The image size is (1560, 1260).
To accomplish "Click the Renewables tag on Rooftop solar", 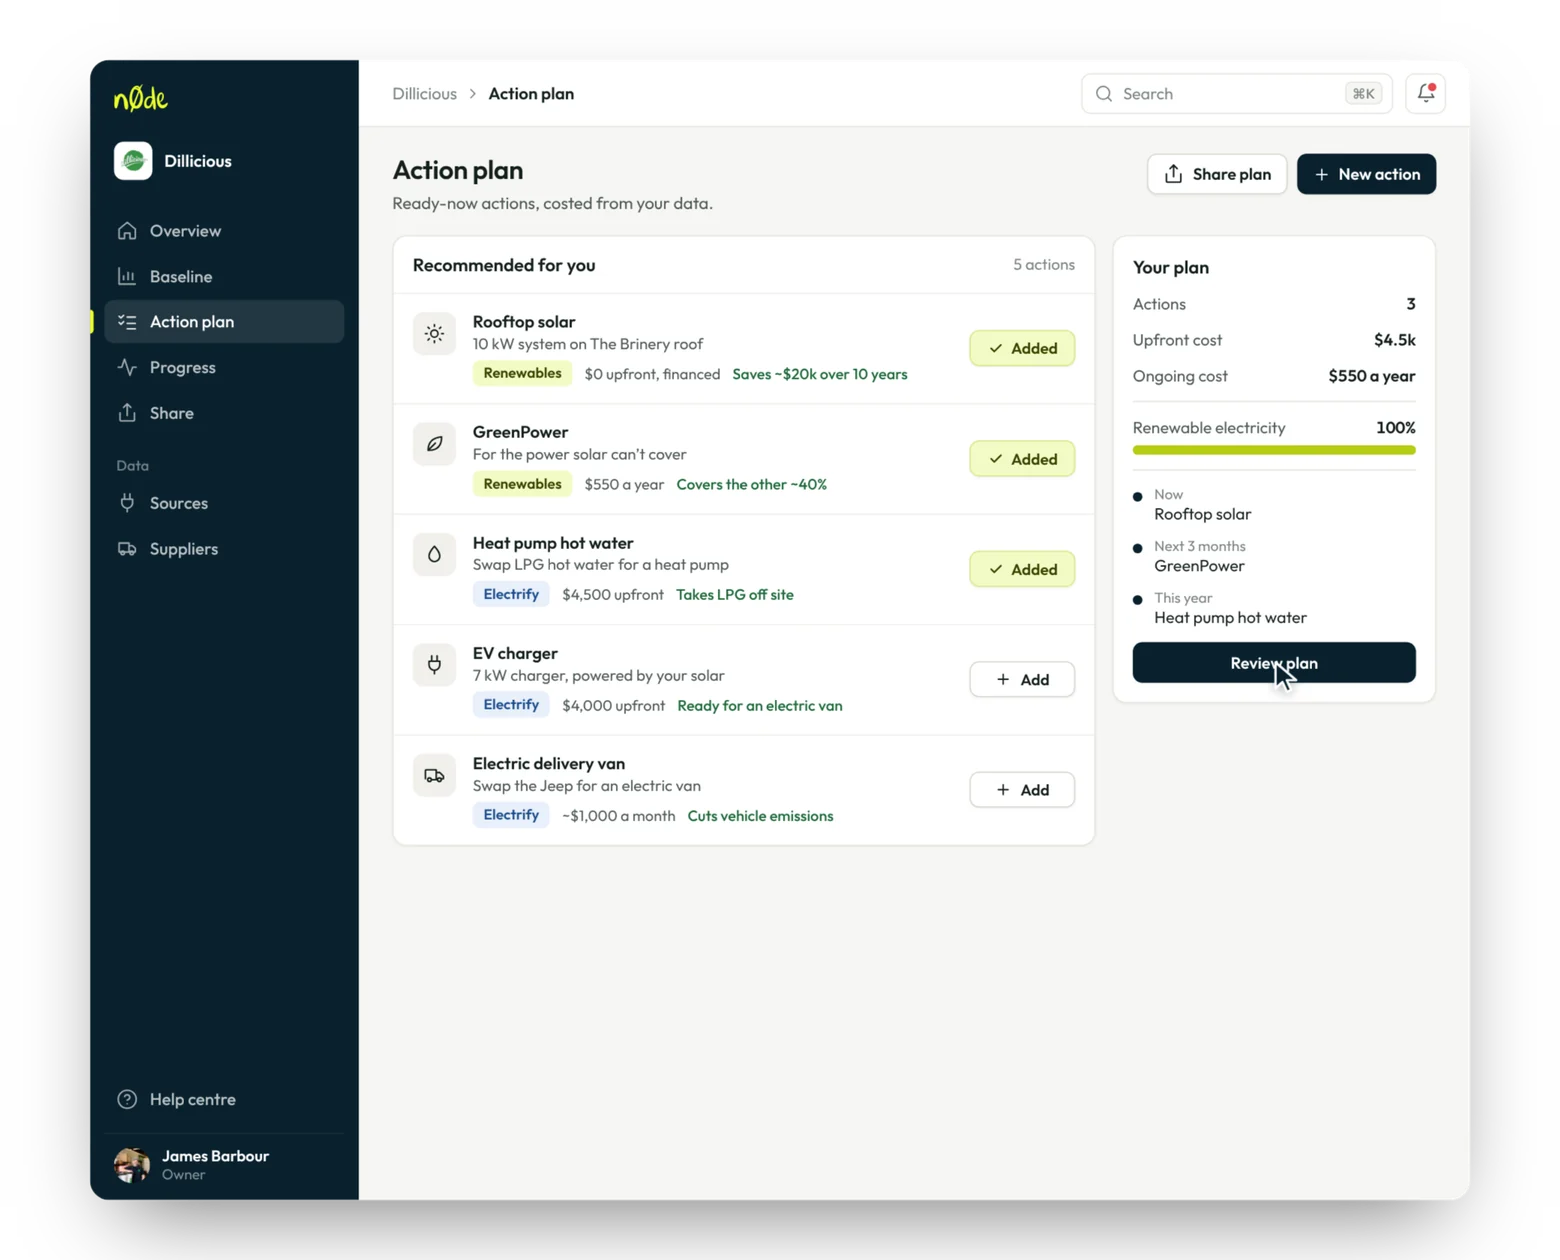I will 522,373.
